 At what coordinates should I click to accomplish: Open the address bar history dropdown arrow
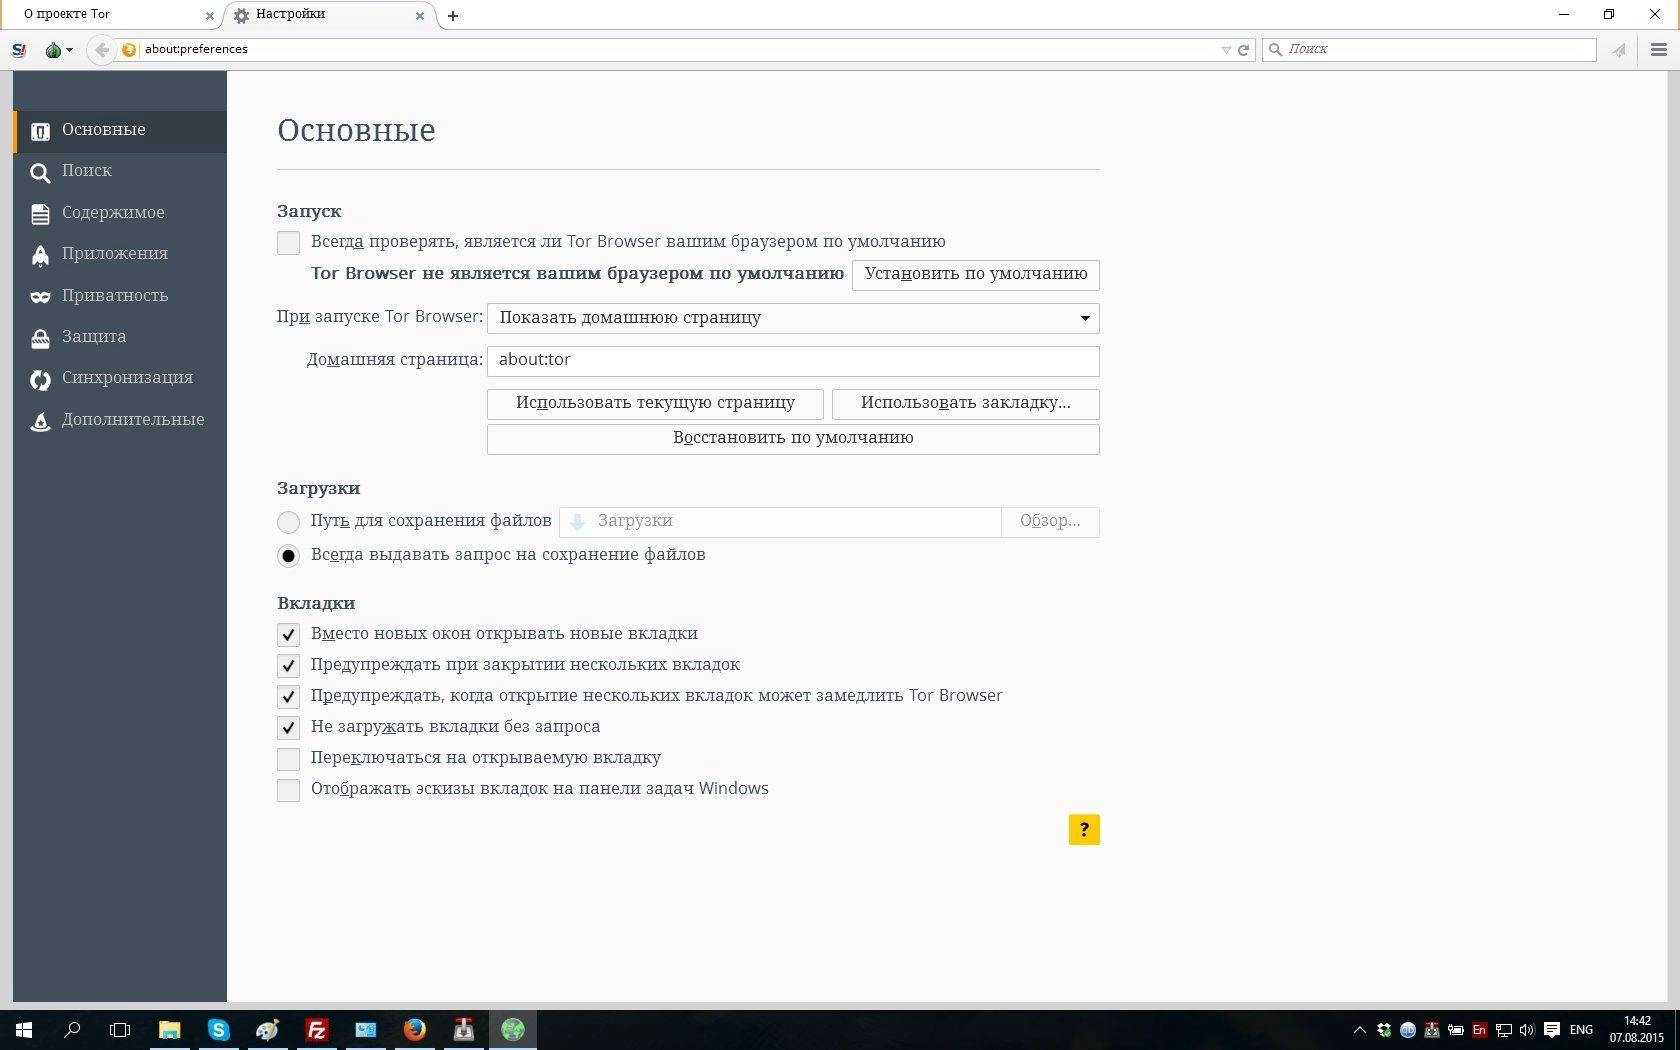(1226, 50)
